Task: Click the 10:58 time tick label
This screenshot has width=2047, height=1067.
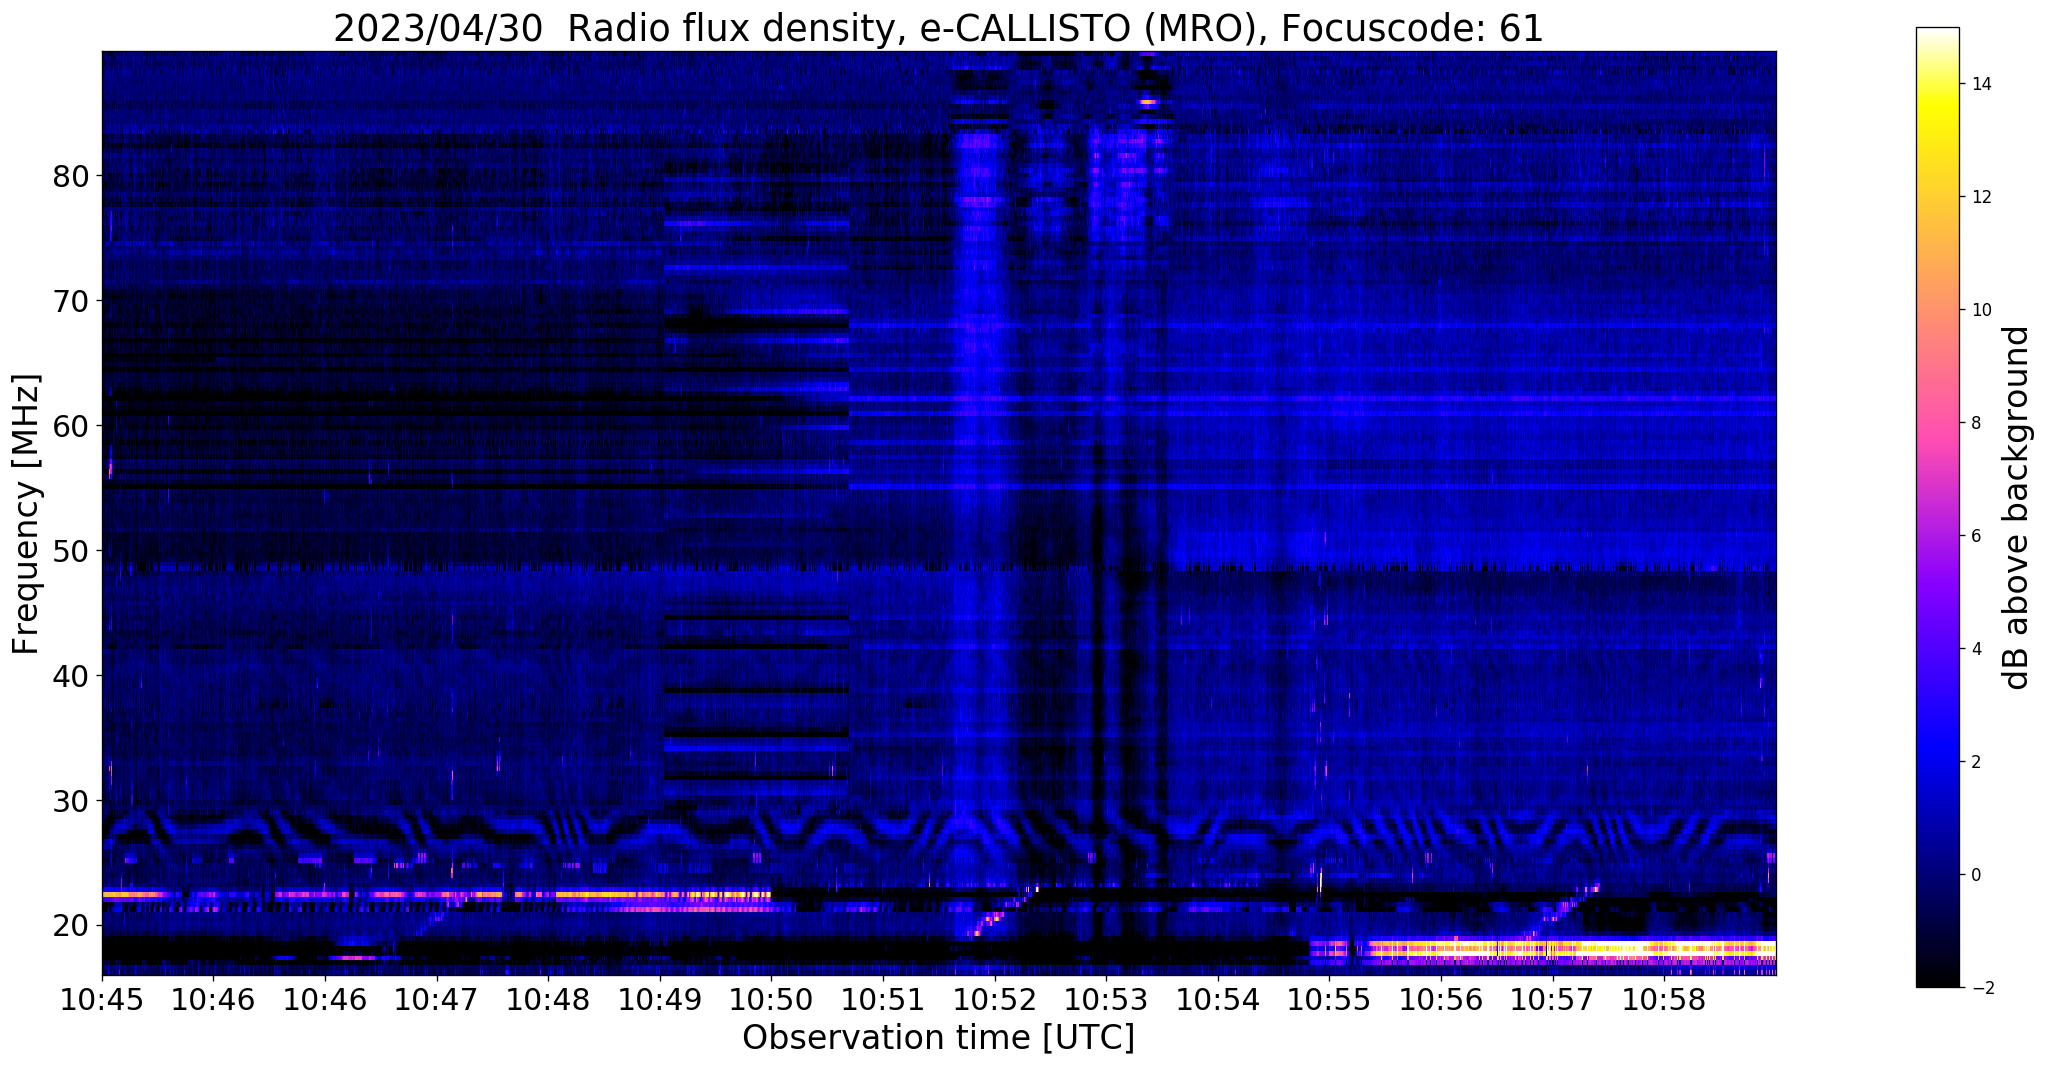Action: point(1664,999)
